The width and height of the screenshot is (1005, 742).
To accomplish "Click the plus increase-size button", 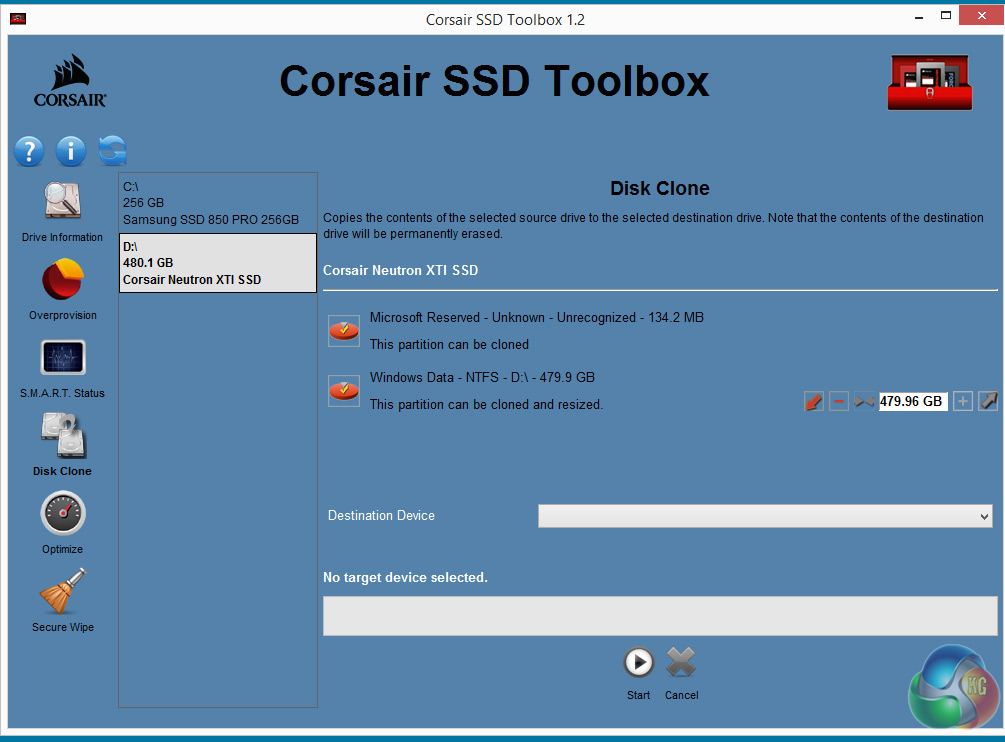I will click(962, 402).
